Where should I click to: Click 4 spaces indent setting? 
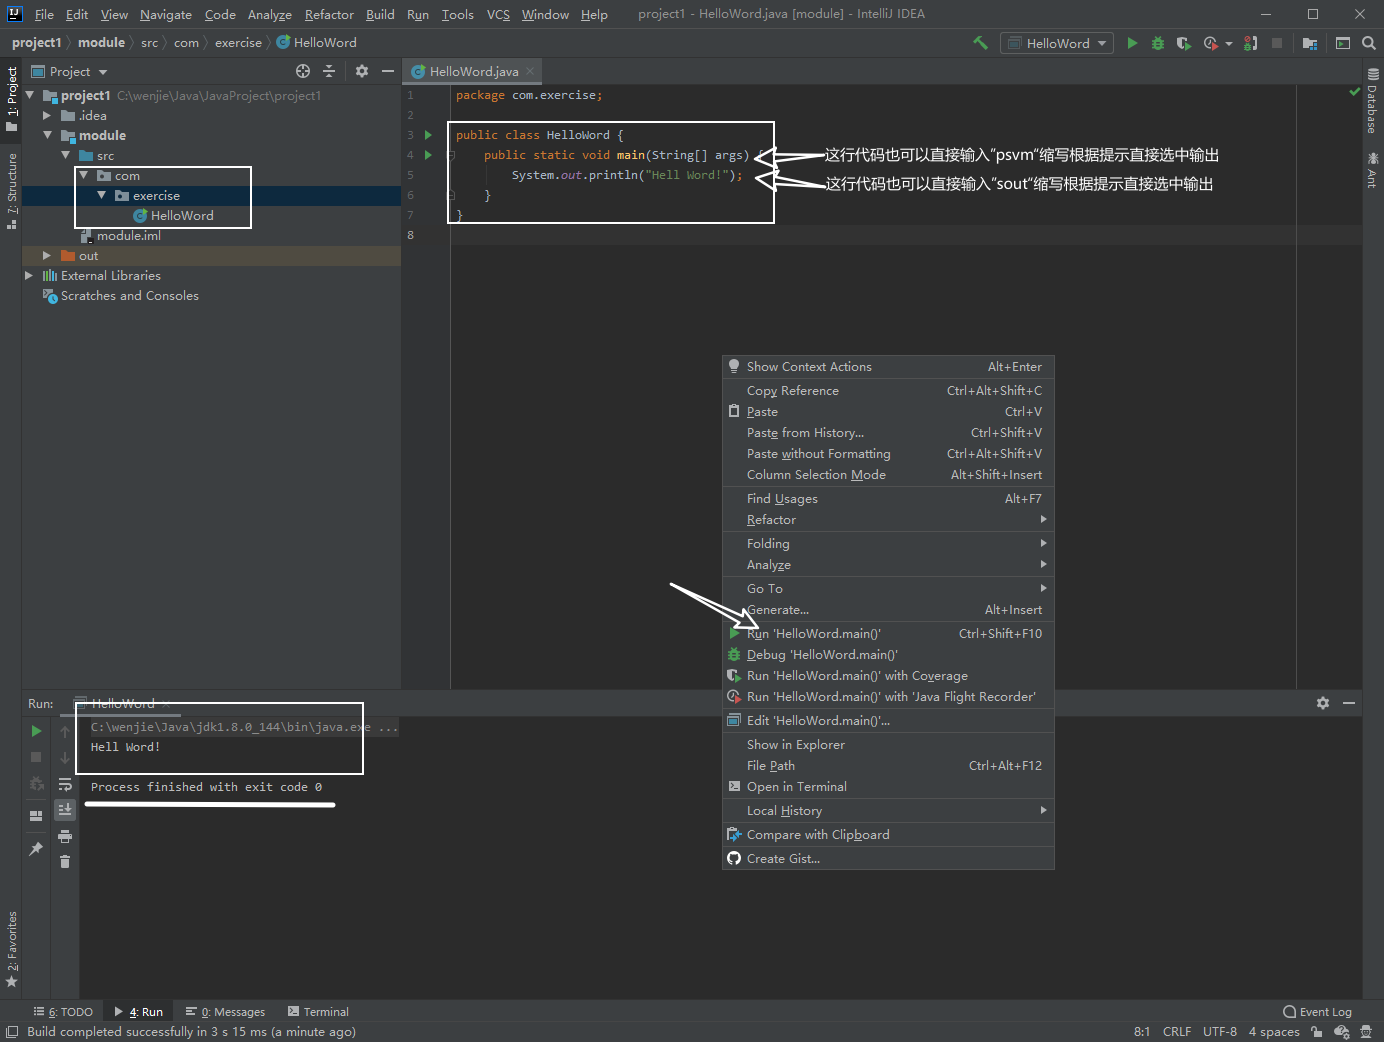point(1274,1032)
